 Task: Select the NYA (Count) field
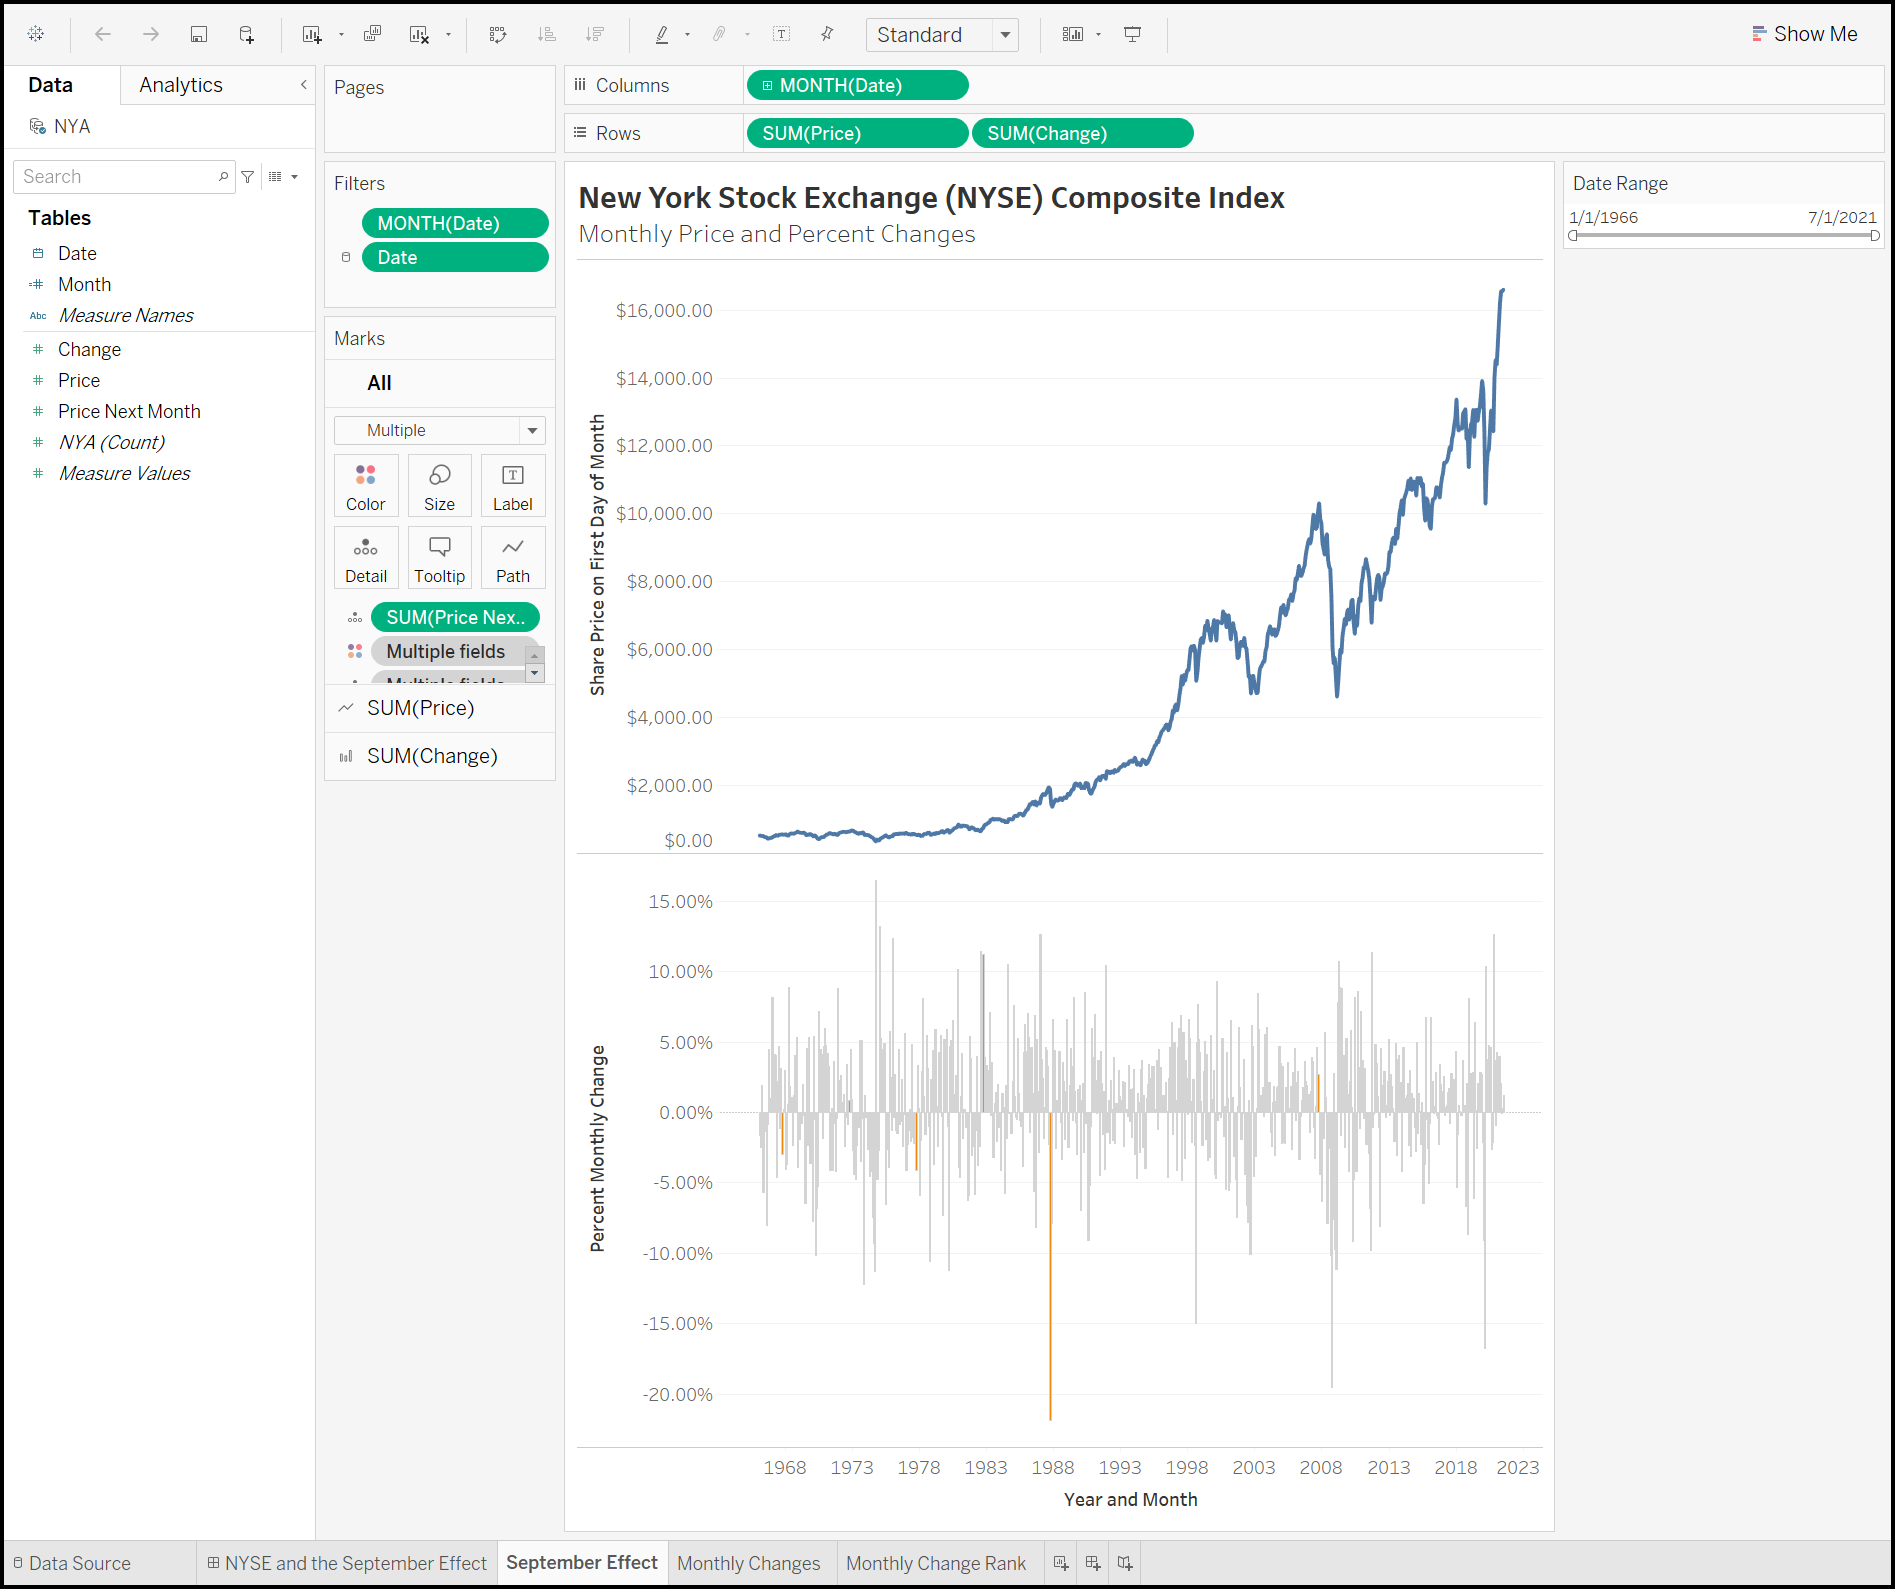111,442
